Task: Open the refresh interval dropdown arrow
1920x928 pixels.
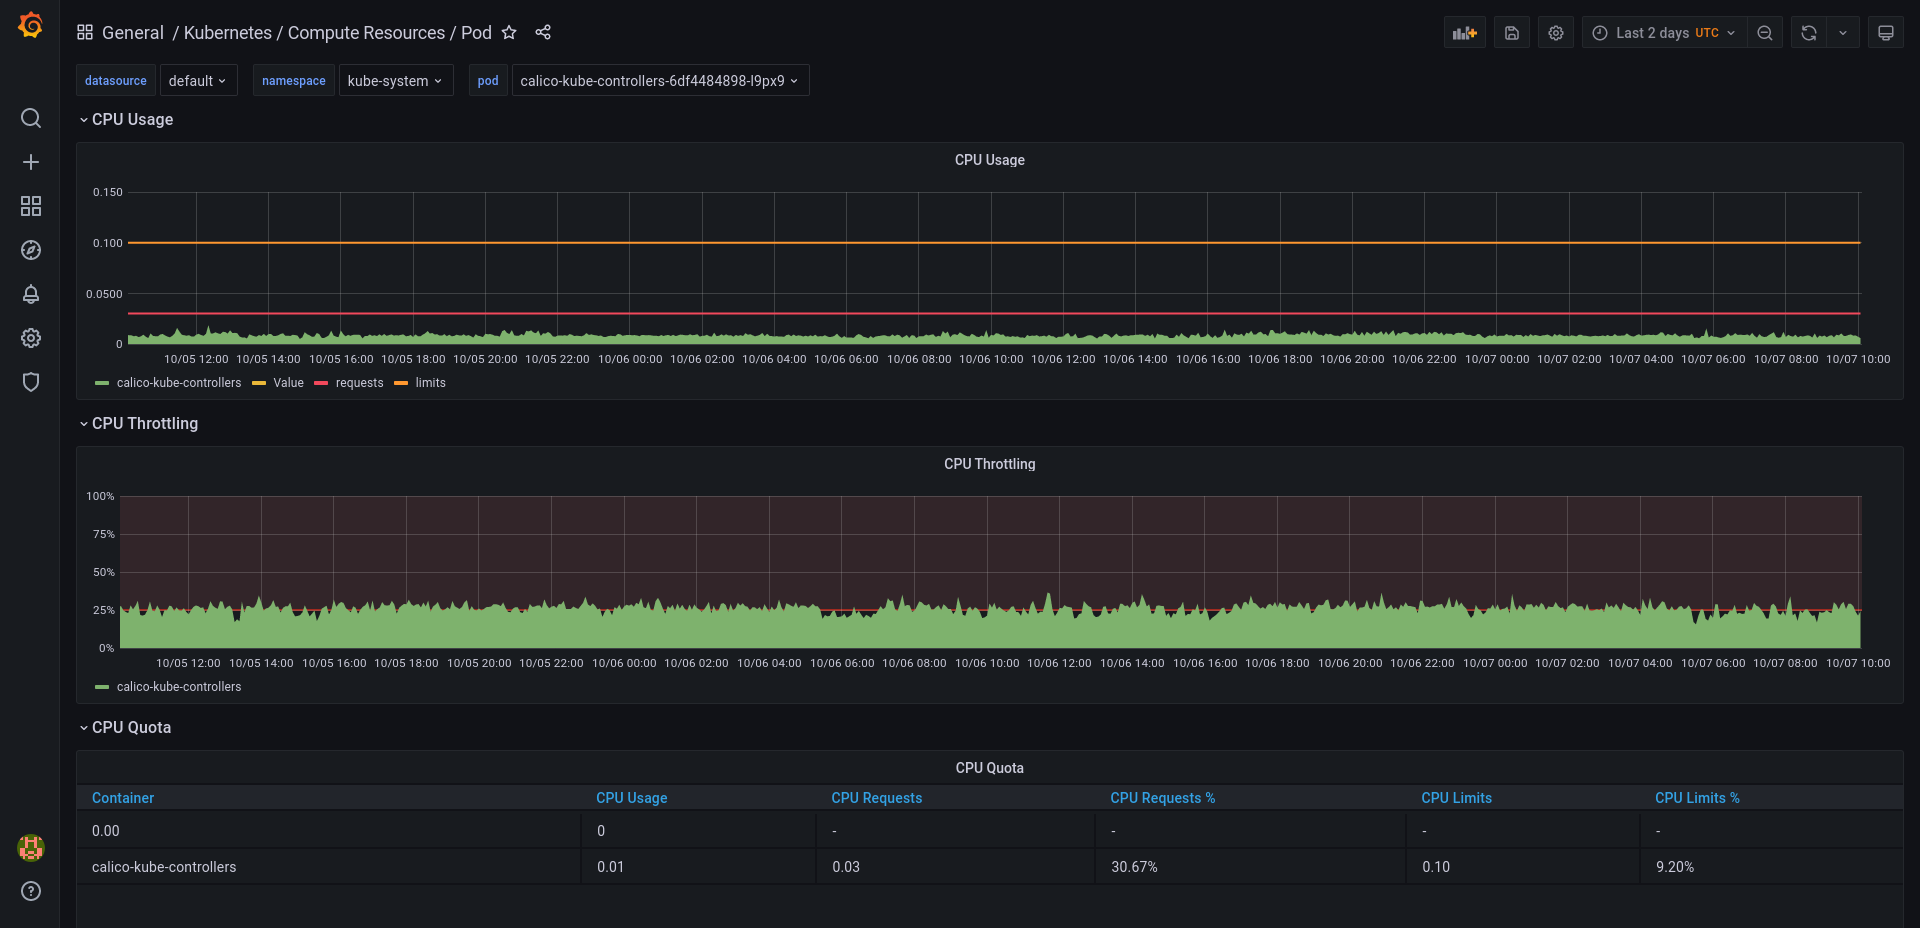Action: (1844, 32)
